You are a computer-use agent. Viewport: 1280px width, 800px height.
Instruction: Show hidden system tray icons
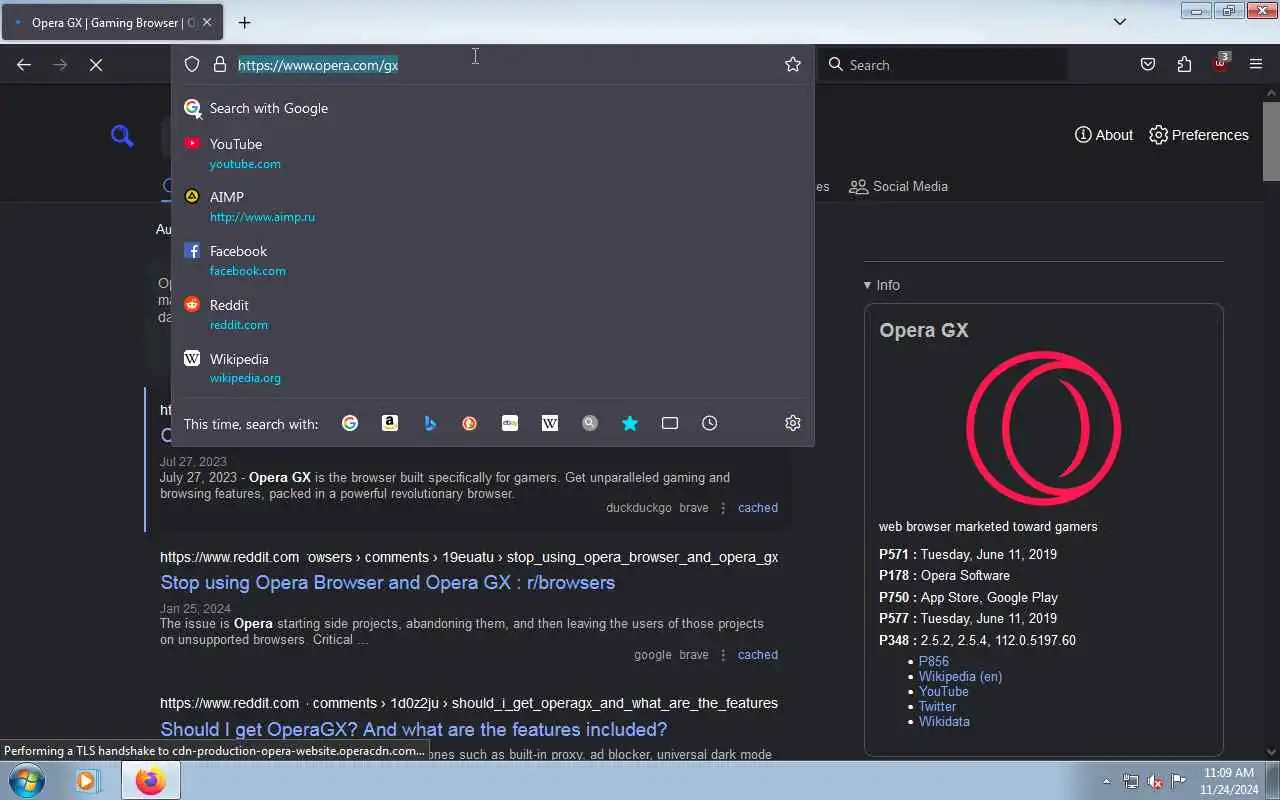tap(1106, 781)
